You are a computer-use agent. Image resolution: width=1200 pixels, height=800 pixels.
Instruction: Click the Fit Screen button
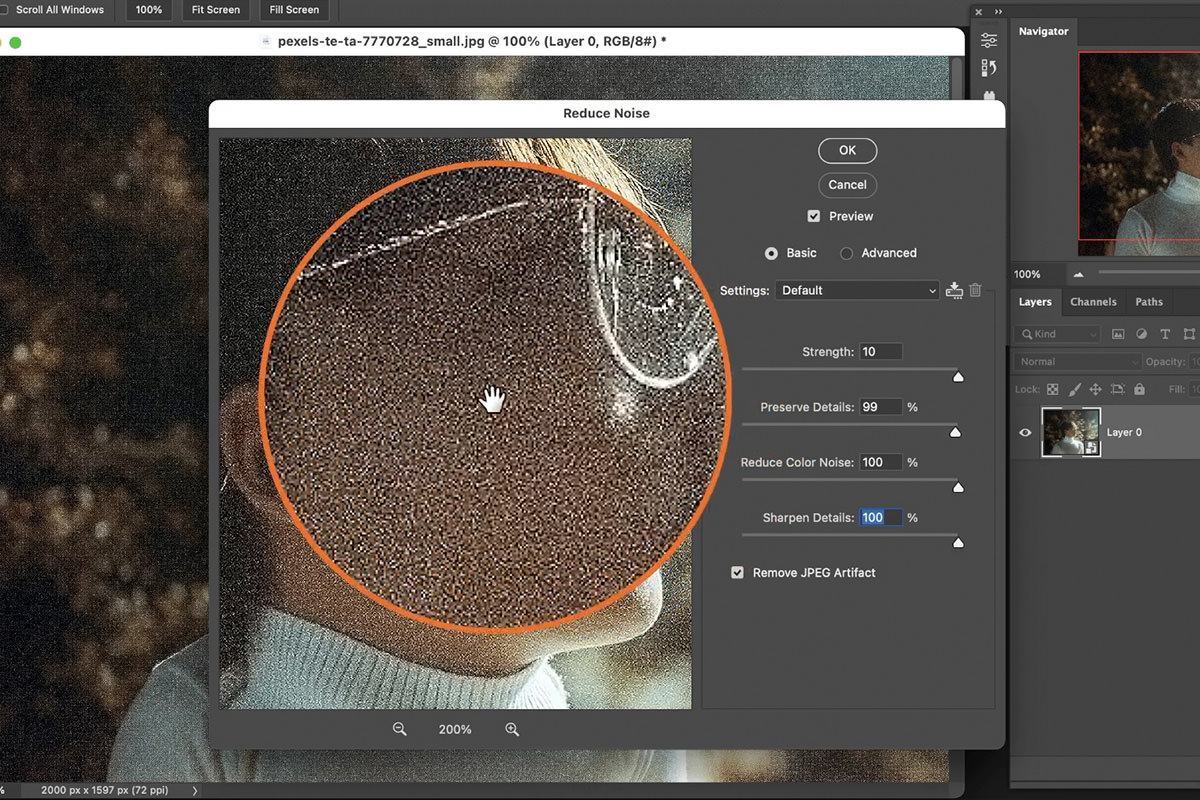click(216, 10)
